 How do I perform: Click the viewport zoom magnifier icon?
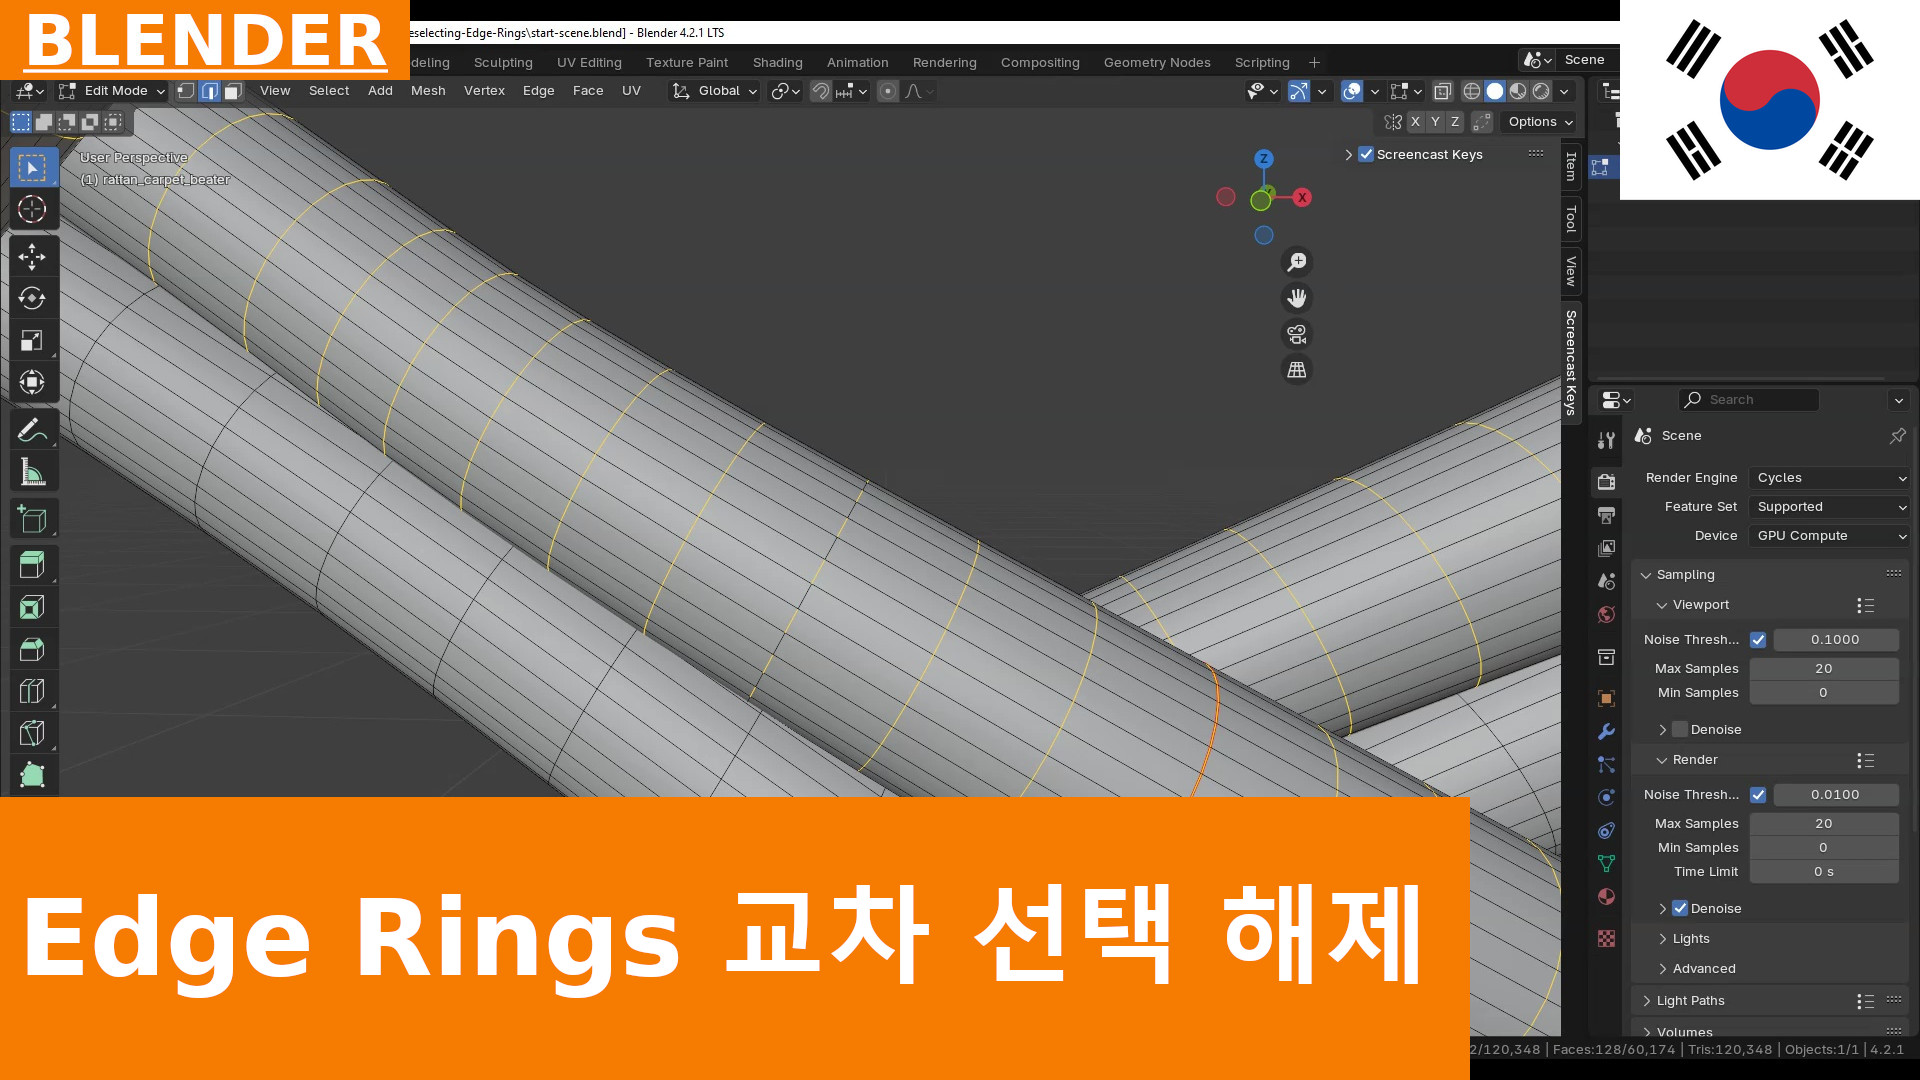1297,262
